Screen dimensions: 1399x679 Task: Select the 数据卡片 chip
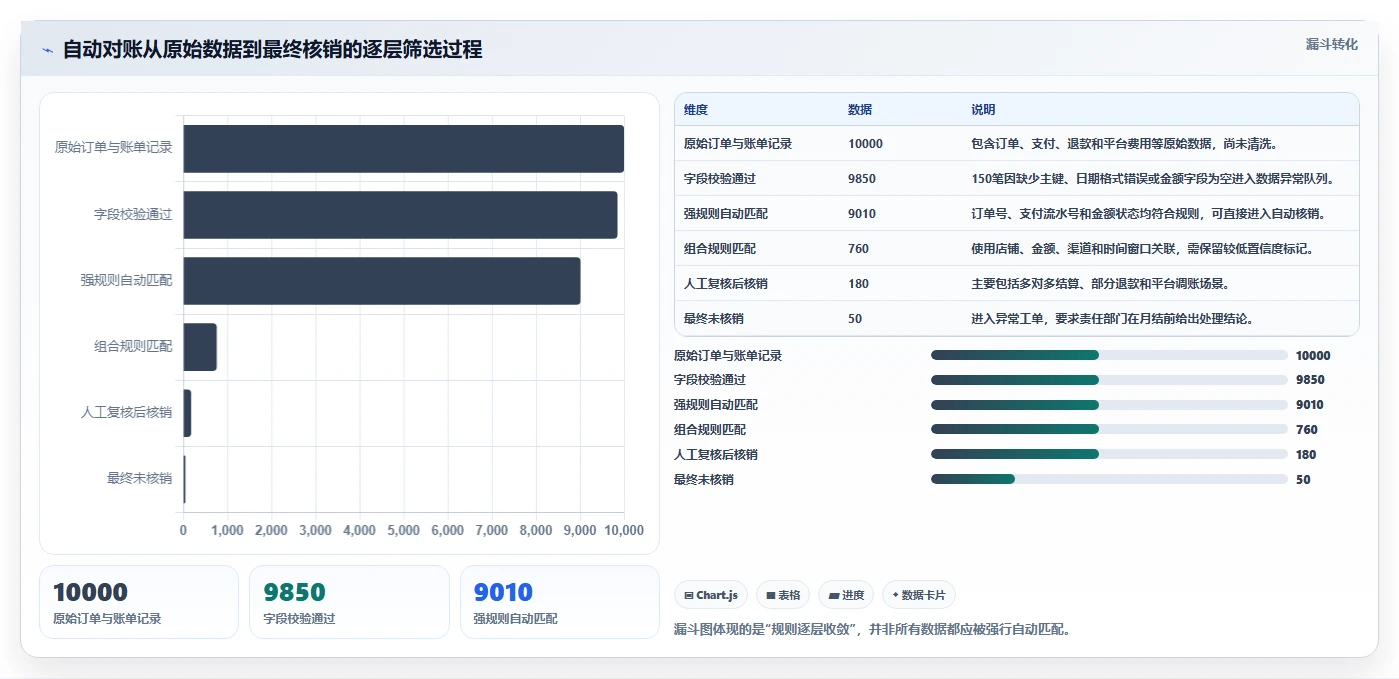pos(919,595)
